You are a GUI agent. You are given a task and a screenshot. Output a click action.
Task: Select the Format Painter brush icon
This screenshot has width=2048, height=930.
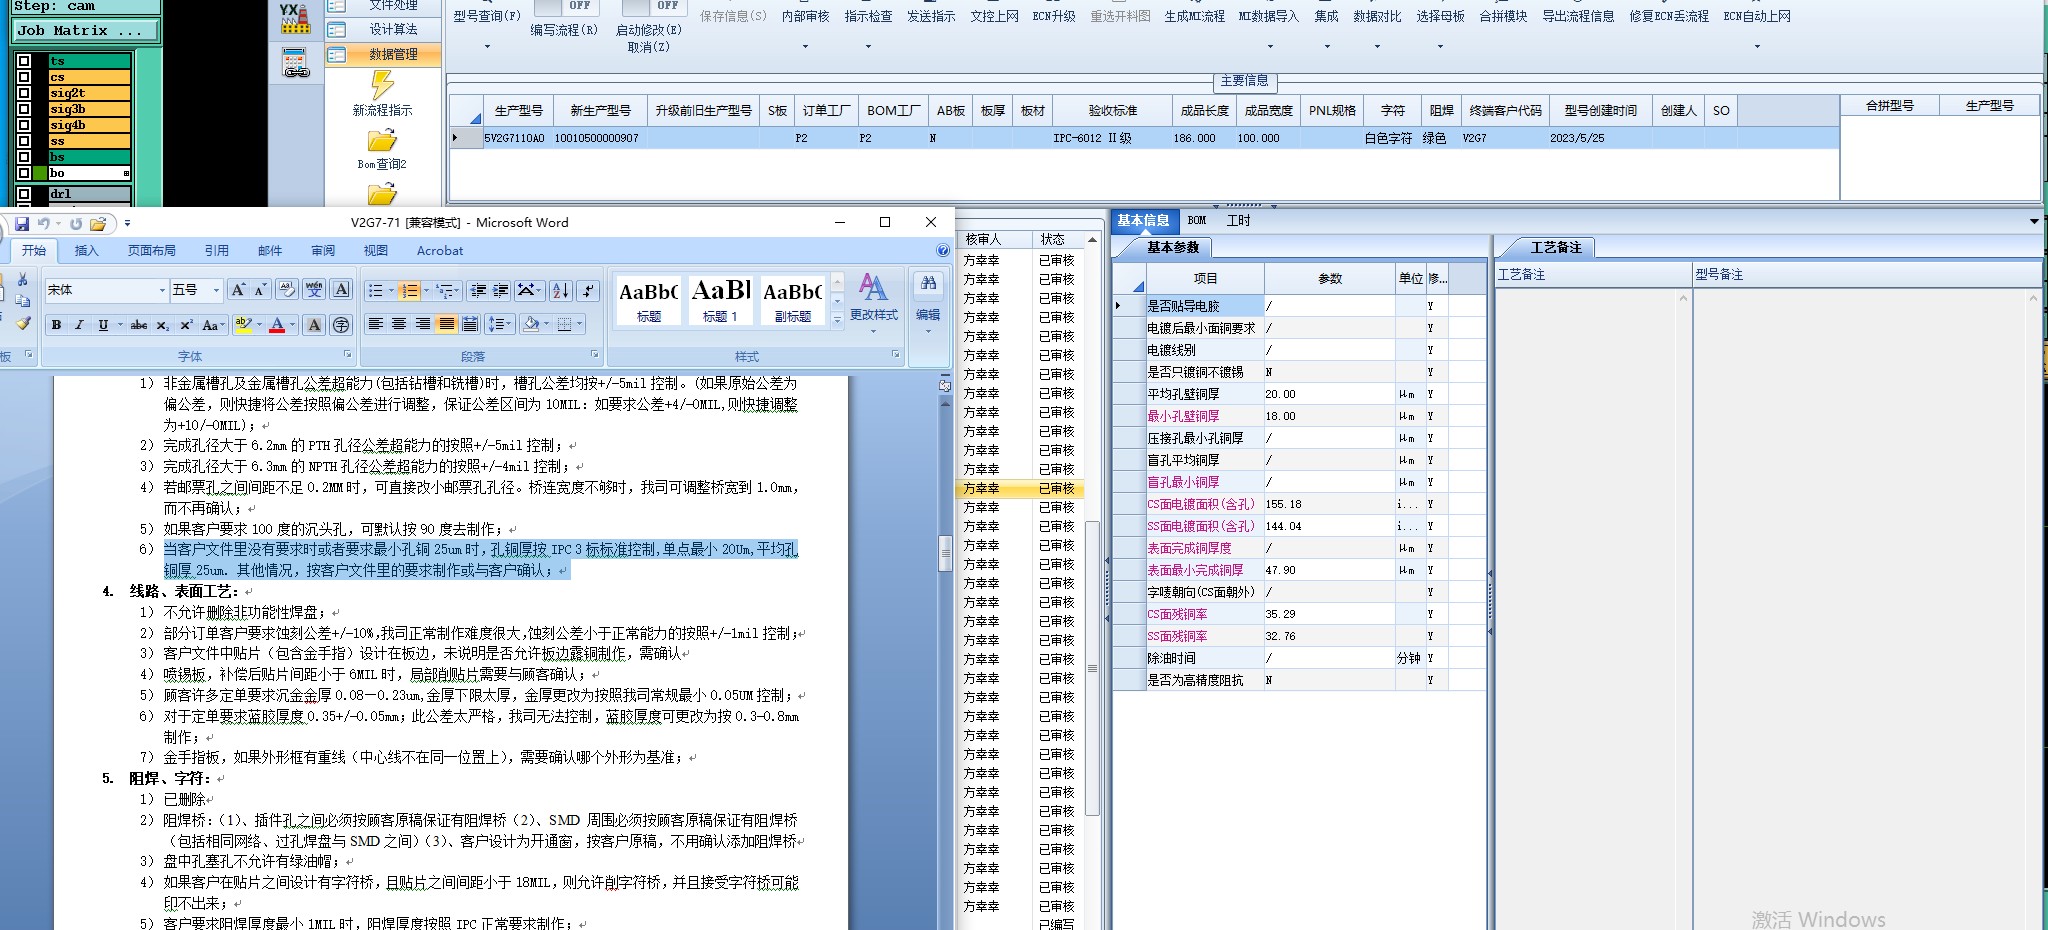click(22, 323)
